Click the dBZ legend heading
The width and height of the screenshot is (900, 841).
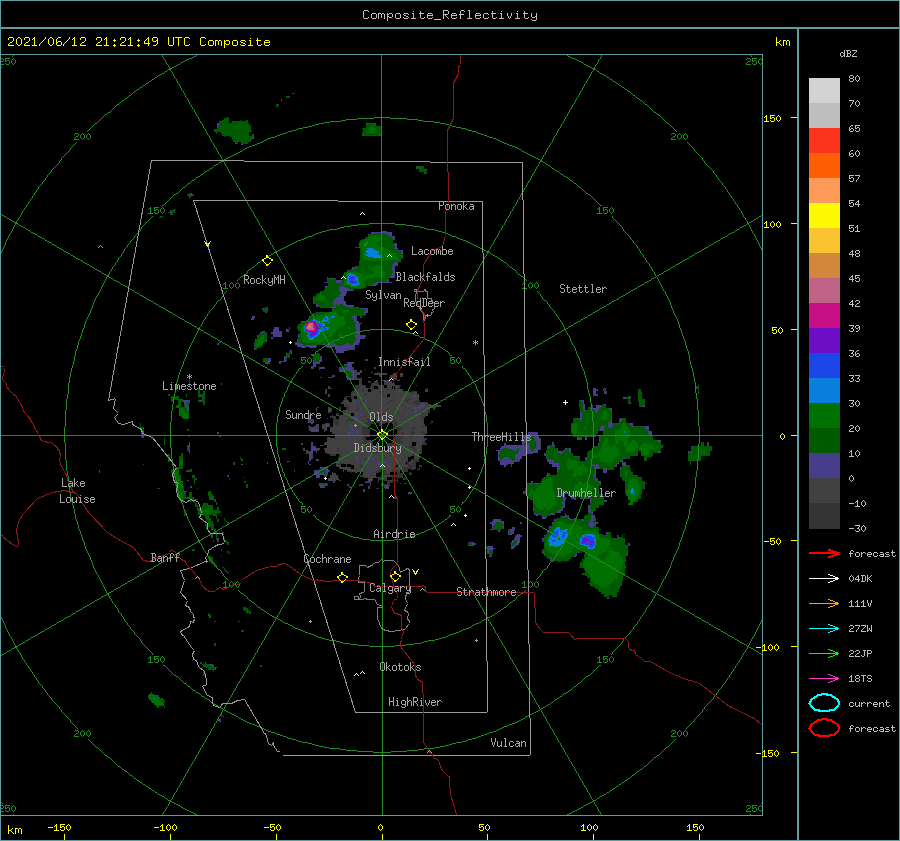848,54
